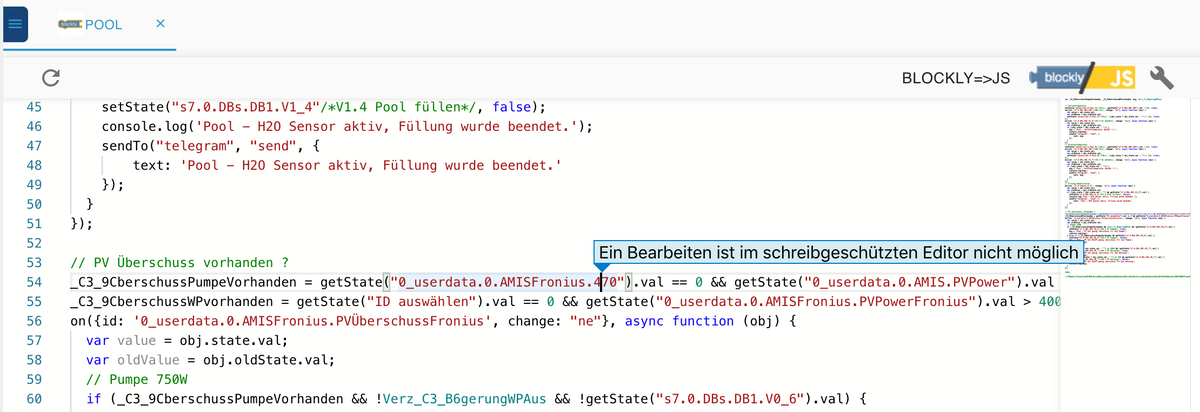
Task: Click '_C3_9CberschussPumpeVorhanden' on line 54
Action: click(185, 282)
